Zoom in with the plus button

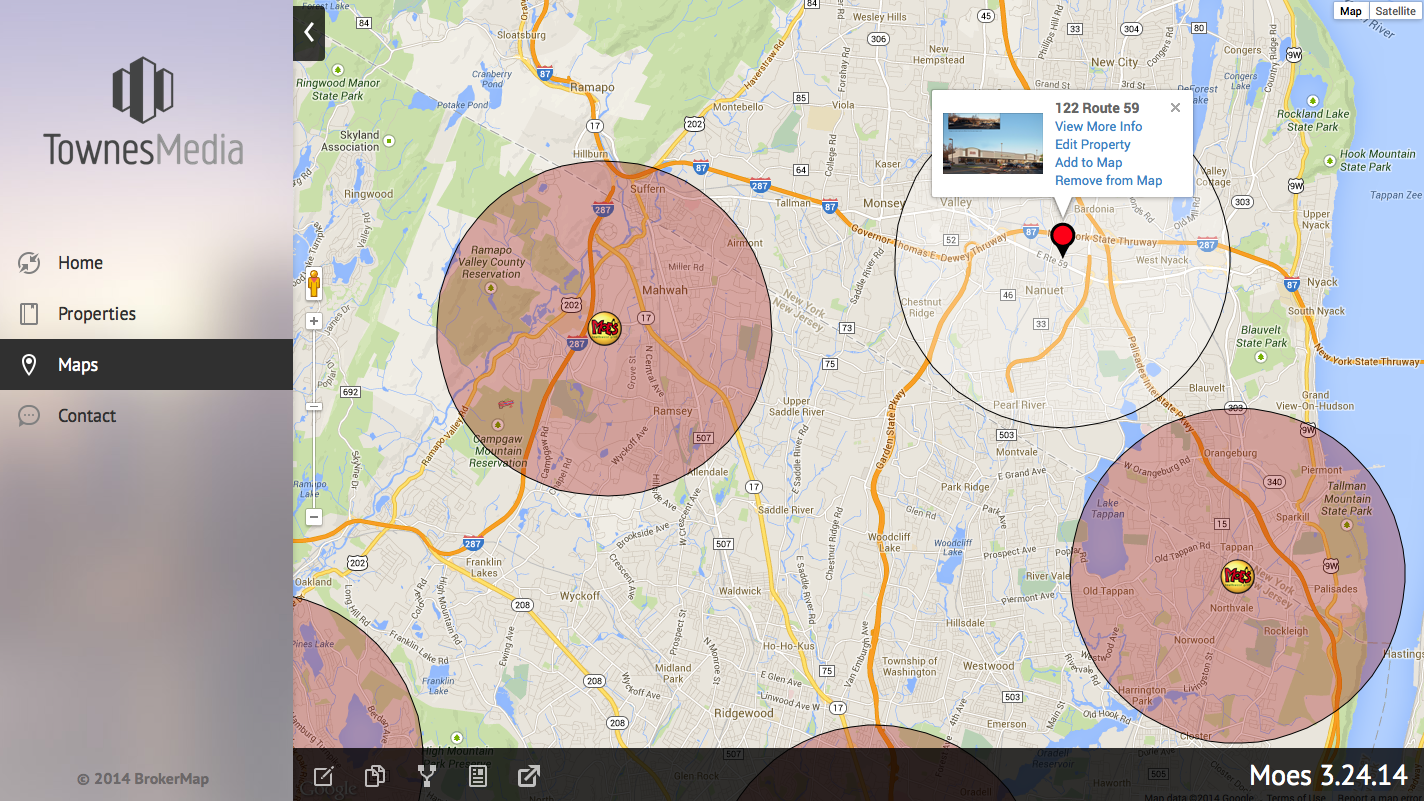[314, 322]
